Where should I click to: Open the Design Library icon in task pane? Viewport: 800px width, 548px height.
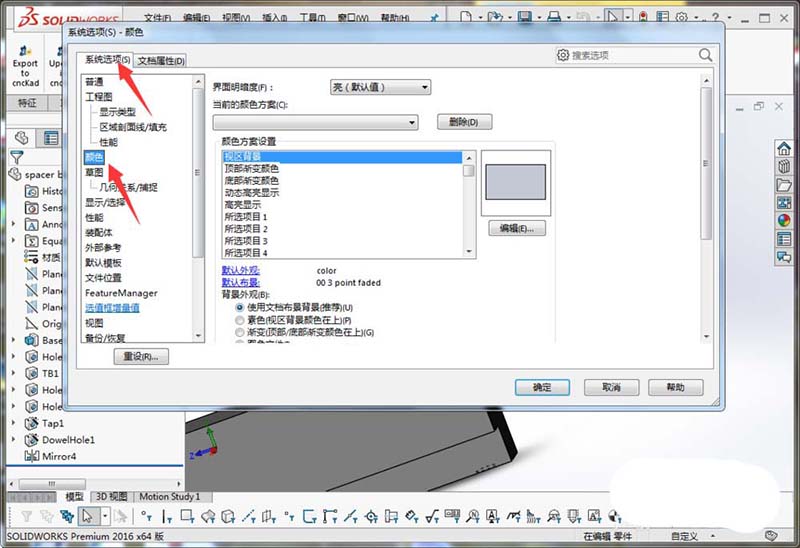coord(784,166)
